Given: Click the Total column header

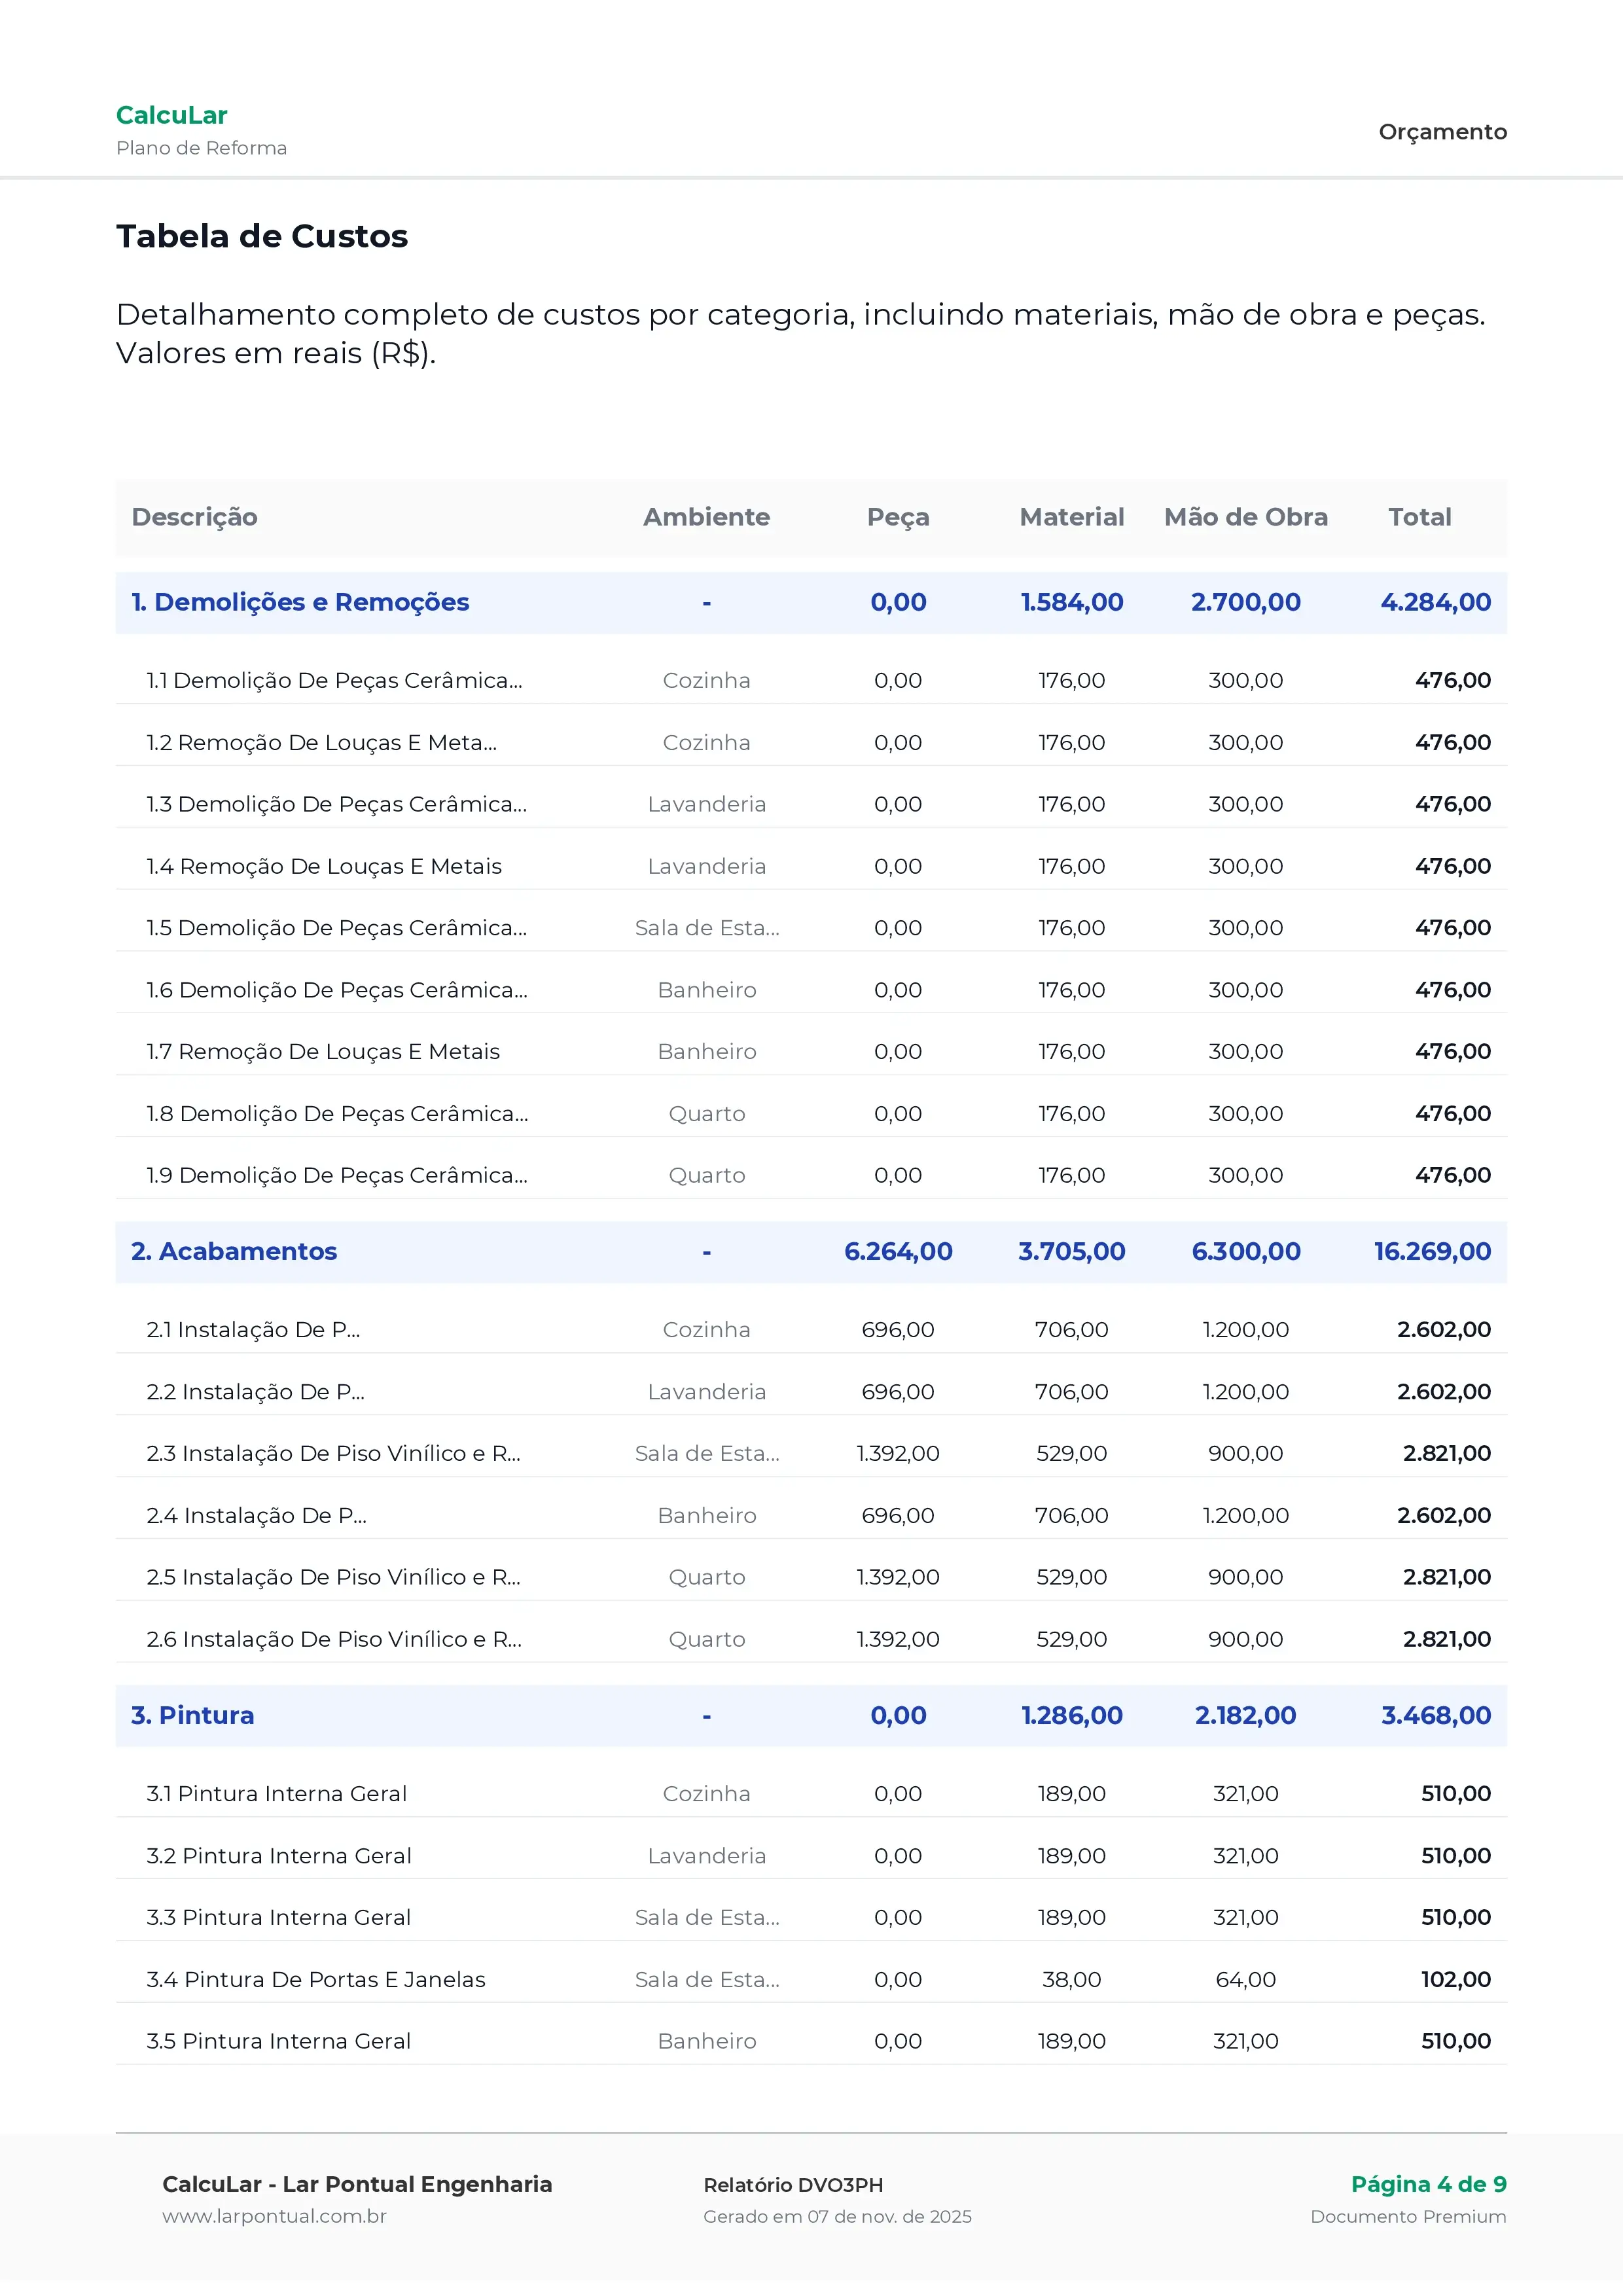Looking at the screenshot, I should 1419,517.
